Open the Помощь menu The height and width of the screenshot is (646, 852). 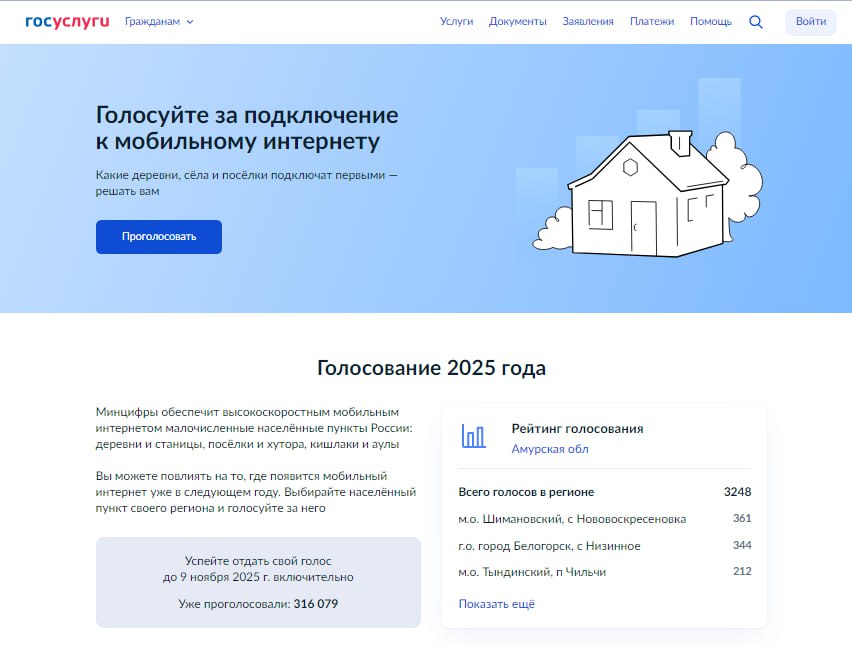pyautogui.click(x=709, y=21)
